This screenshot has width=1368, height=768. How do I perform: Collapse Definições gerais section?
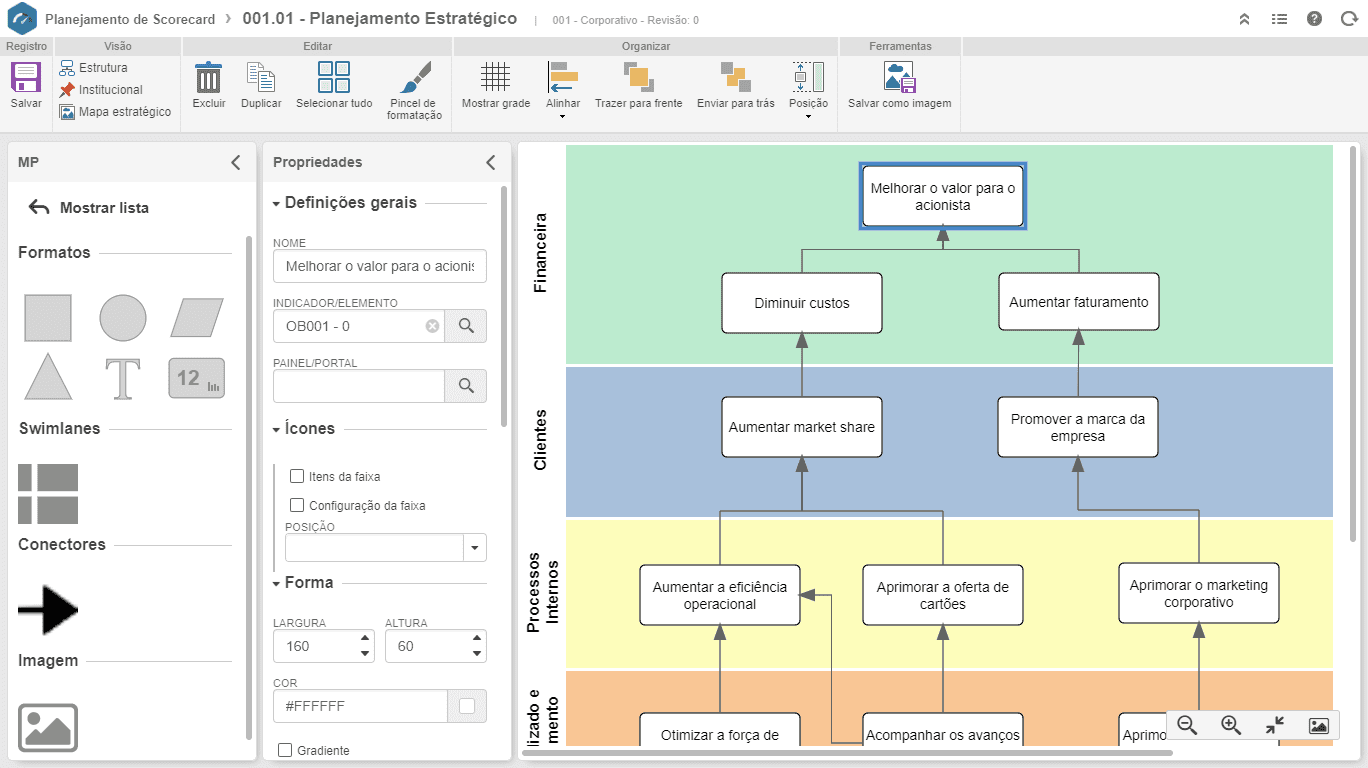(x=277, y=203)
